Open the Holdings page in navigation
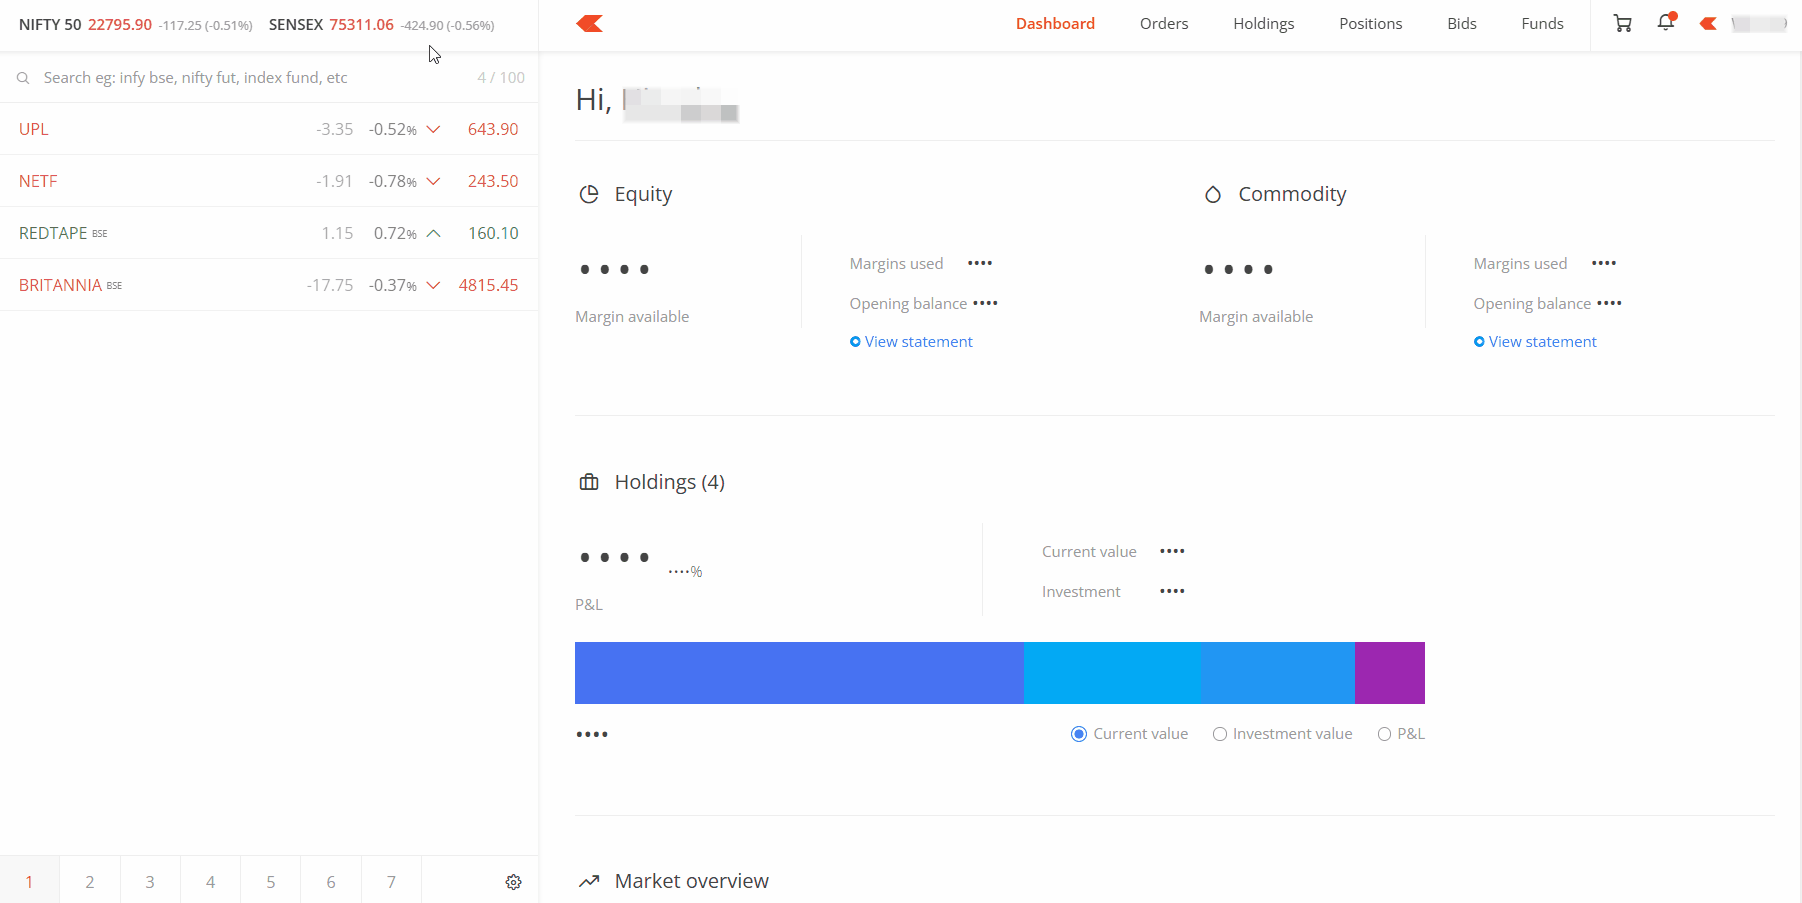 1264,24
